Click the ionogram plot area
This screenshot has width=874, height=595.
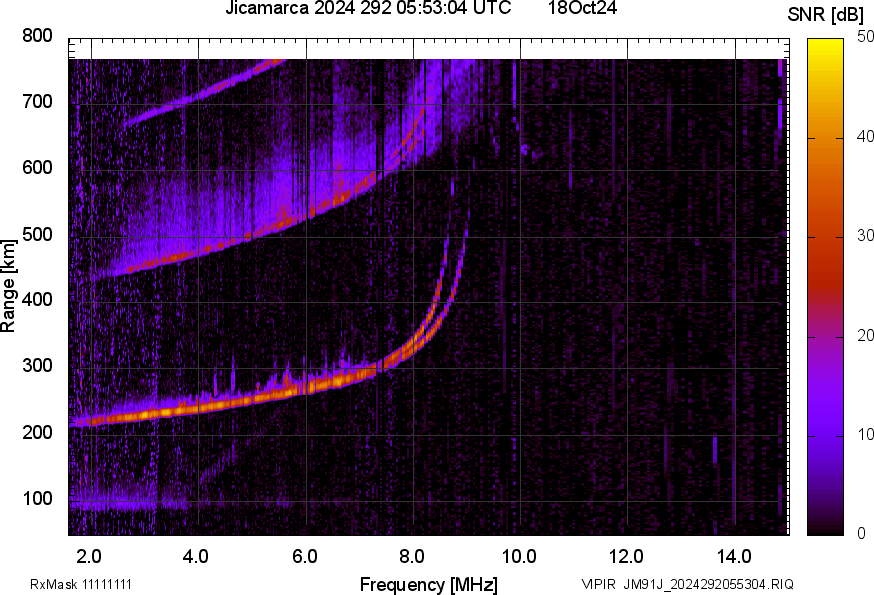point(429,287)
